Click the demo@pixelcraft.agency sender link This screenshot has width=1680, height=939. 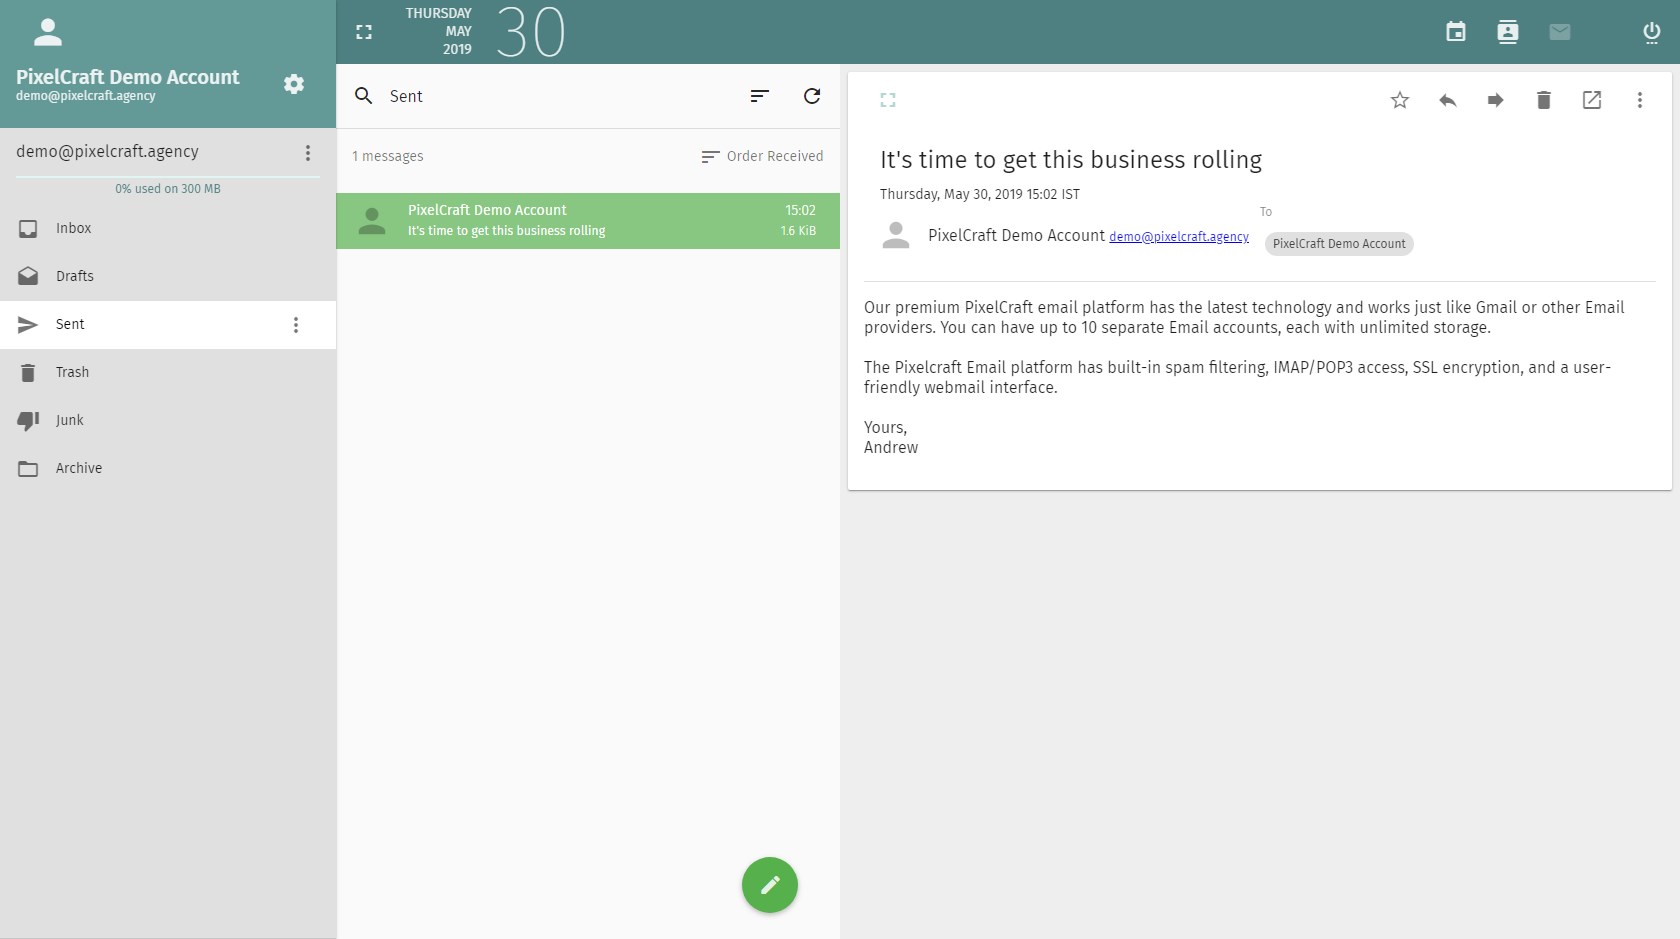tap(1179, 237)
